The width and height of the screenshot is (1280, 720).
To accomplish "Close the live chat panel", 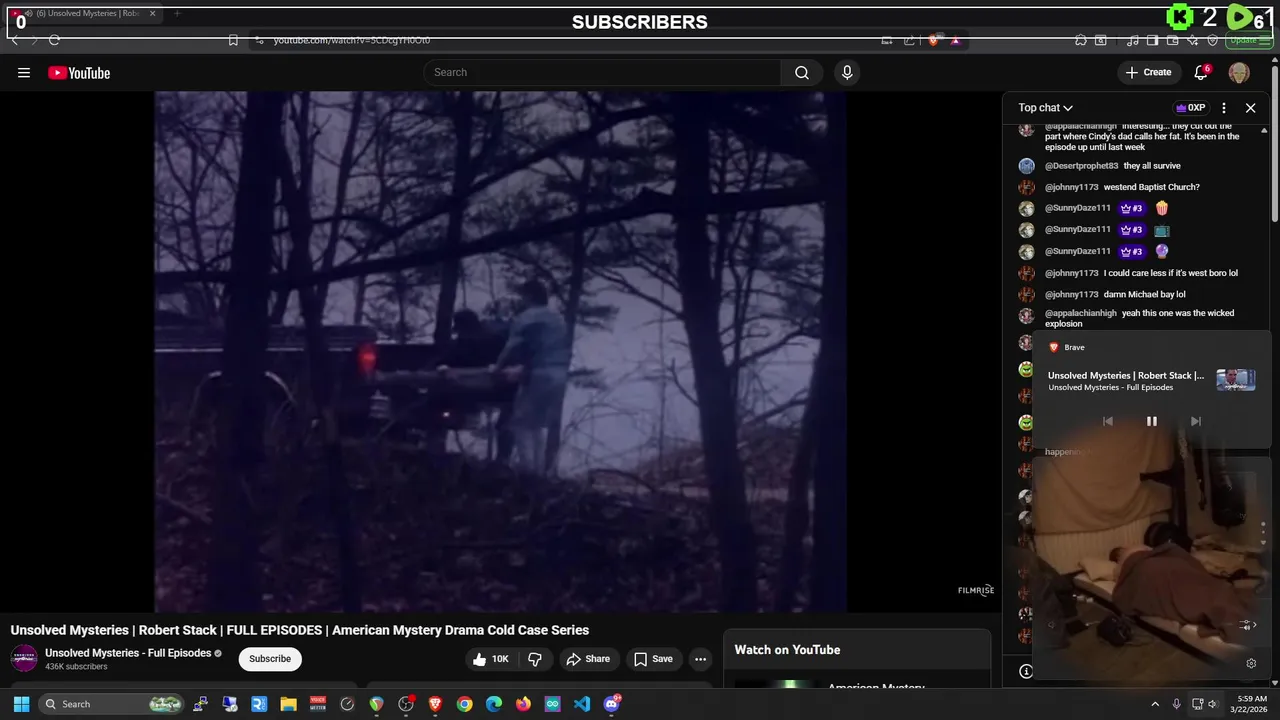I will [x=1250, y=108].
